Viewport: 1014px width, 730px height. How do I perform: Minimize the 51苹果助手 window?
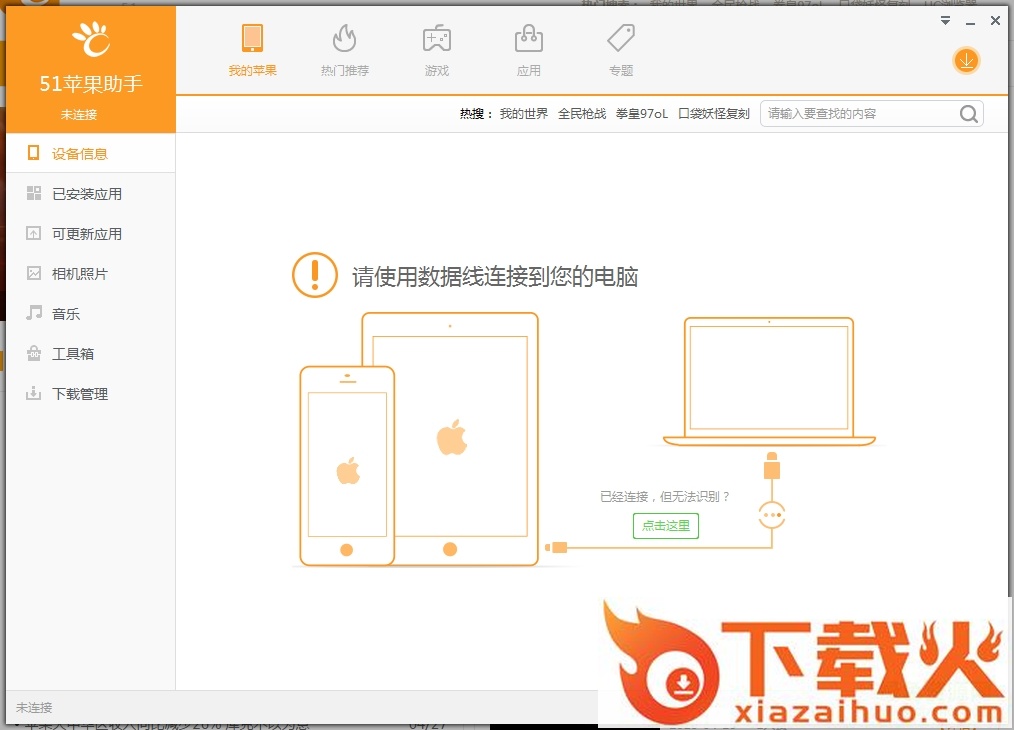(x=970, y=23)
